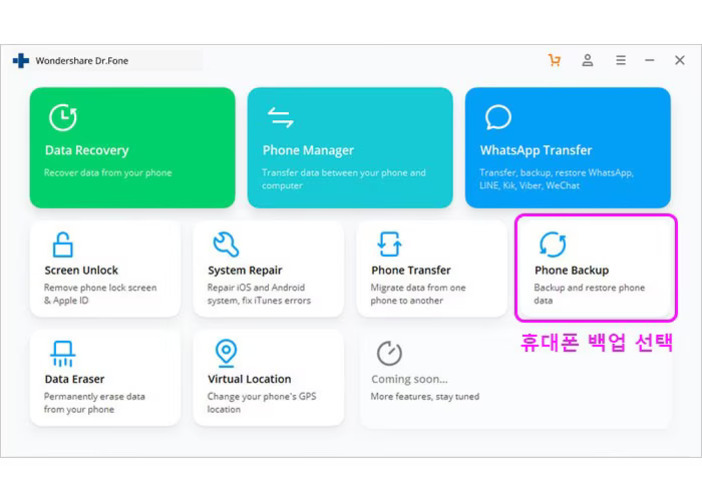Image resolution: width=702 pixels, height=501 pixels.
Task: Click 'More features, stay tuned' text
Action: coord(425,397)
